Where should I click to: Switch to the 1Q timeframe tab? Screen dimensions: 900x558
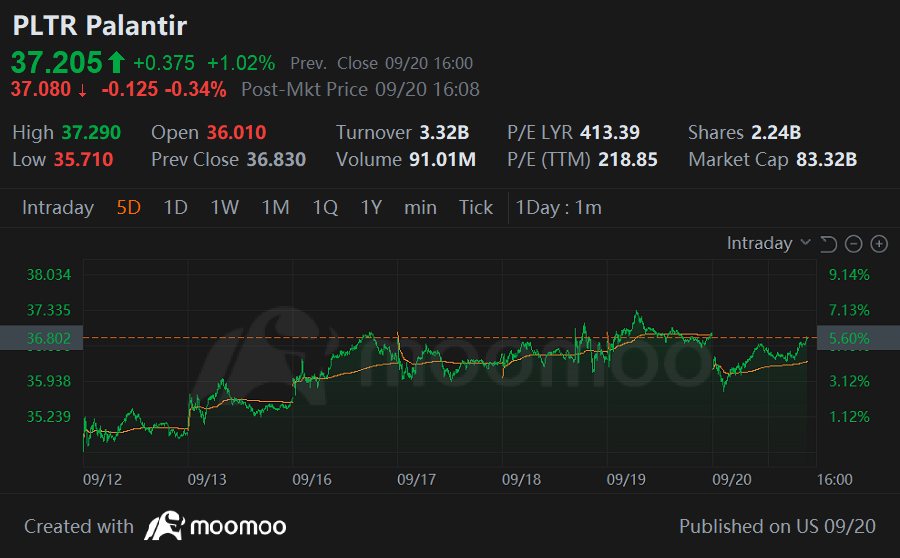tap(325, 207)
